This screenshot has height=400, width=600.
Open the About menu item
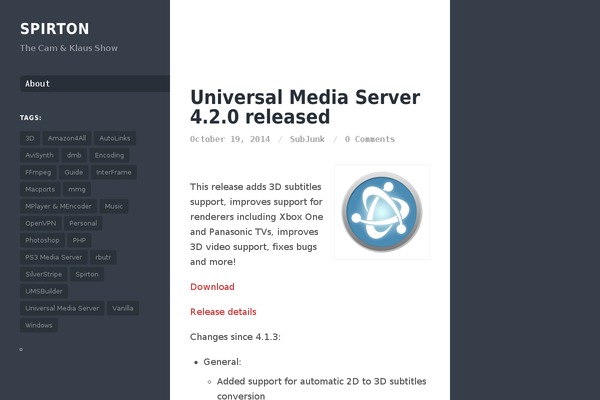[x=95, y=83]
